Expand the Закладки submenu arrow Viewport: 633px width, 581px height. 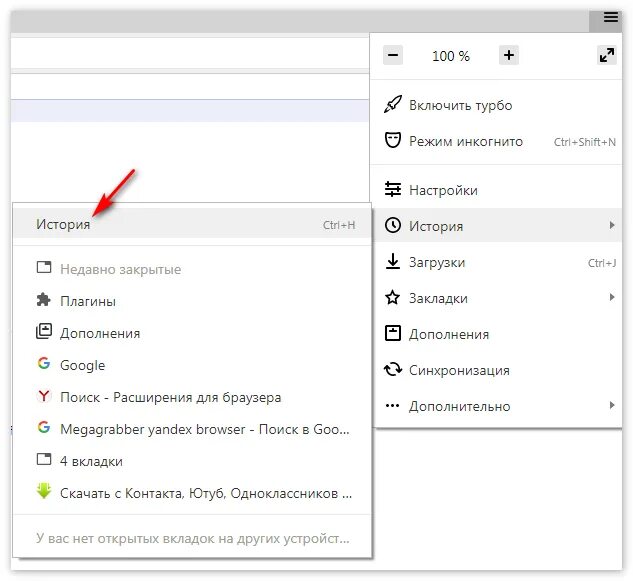coord(612,298)
